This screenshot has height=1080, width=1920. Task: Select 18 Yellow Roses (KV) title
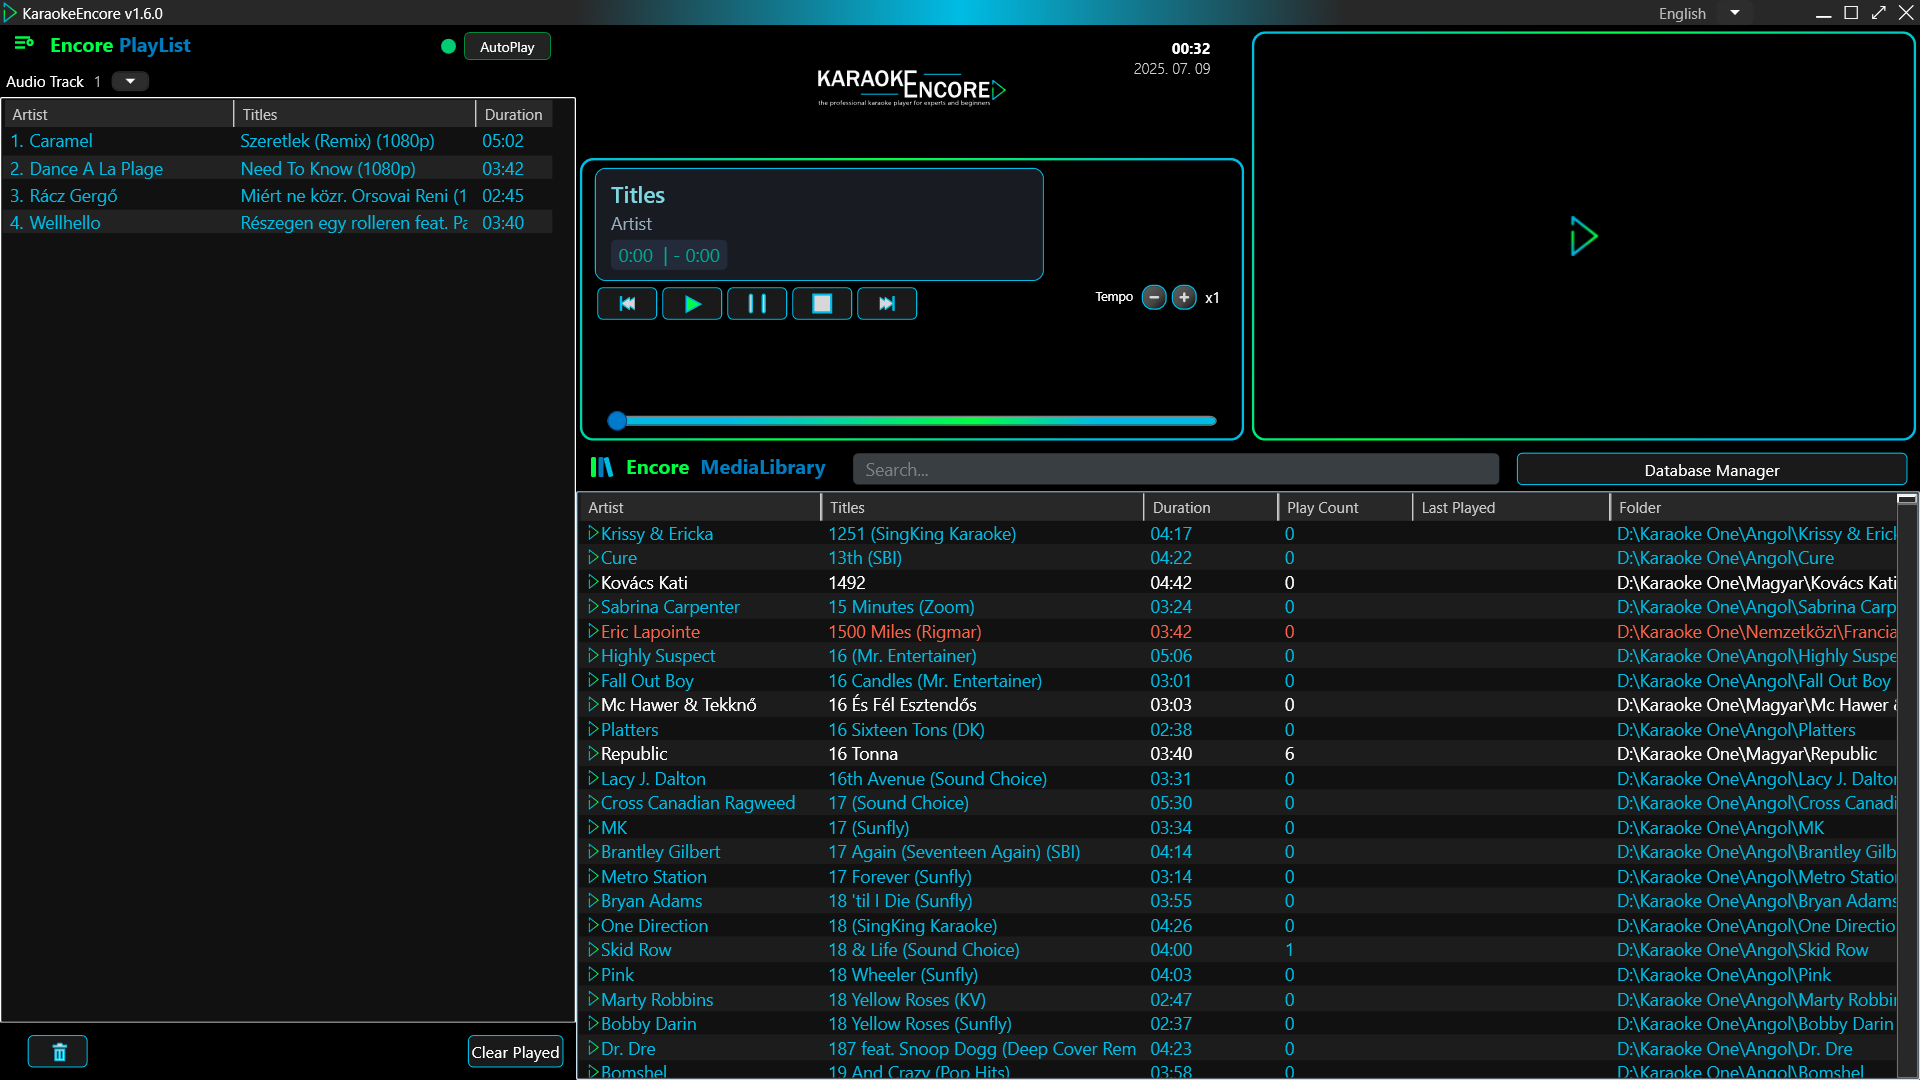(907, 1000)
